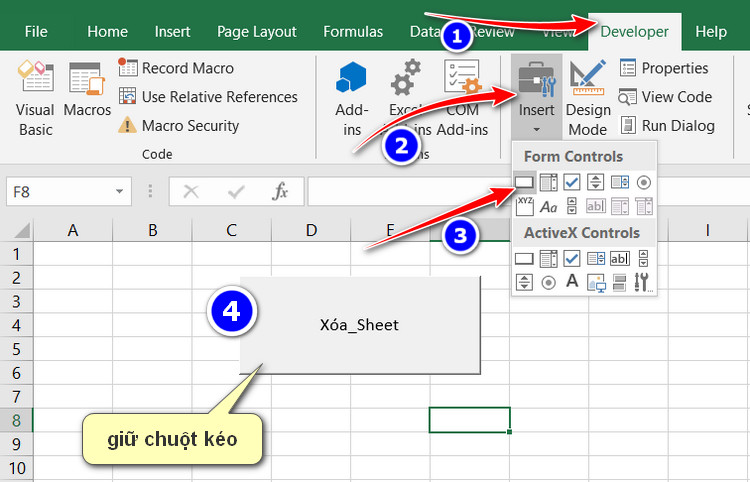This screenshot has height=482, width=750.
Task: Select the Form Controls spin button
Action: pyautogui.click(x=596, y=182)
